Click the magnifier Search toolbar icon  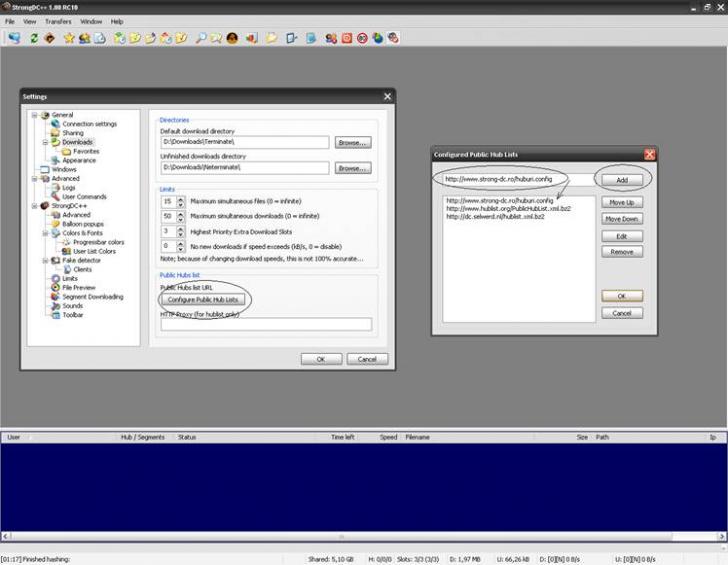point(201,38)
